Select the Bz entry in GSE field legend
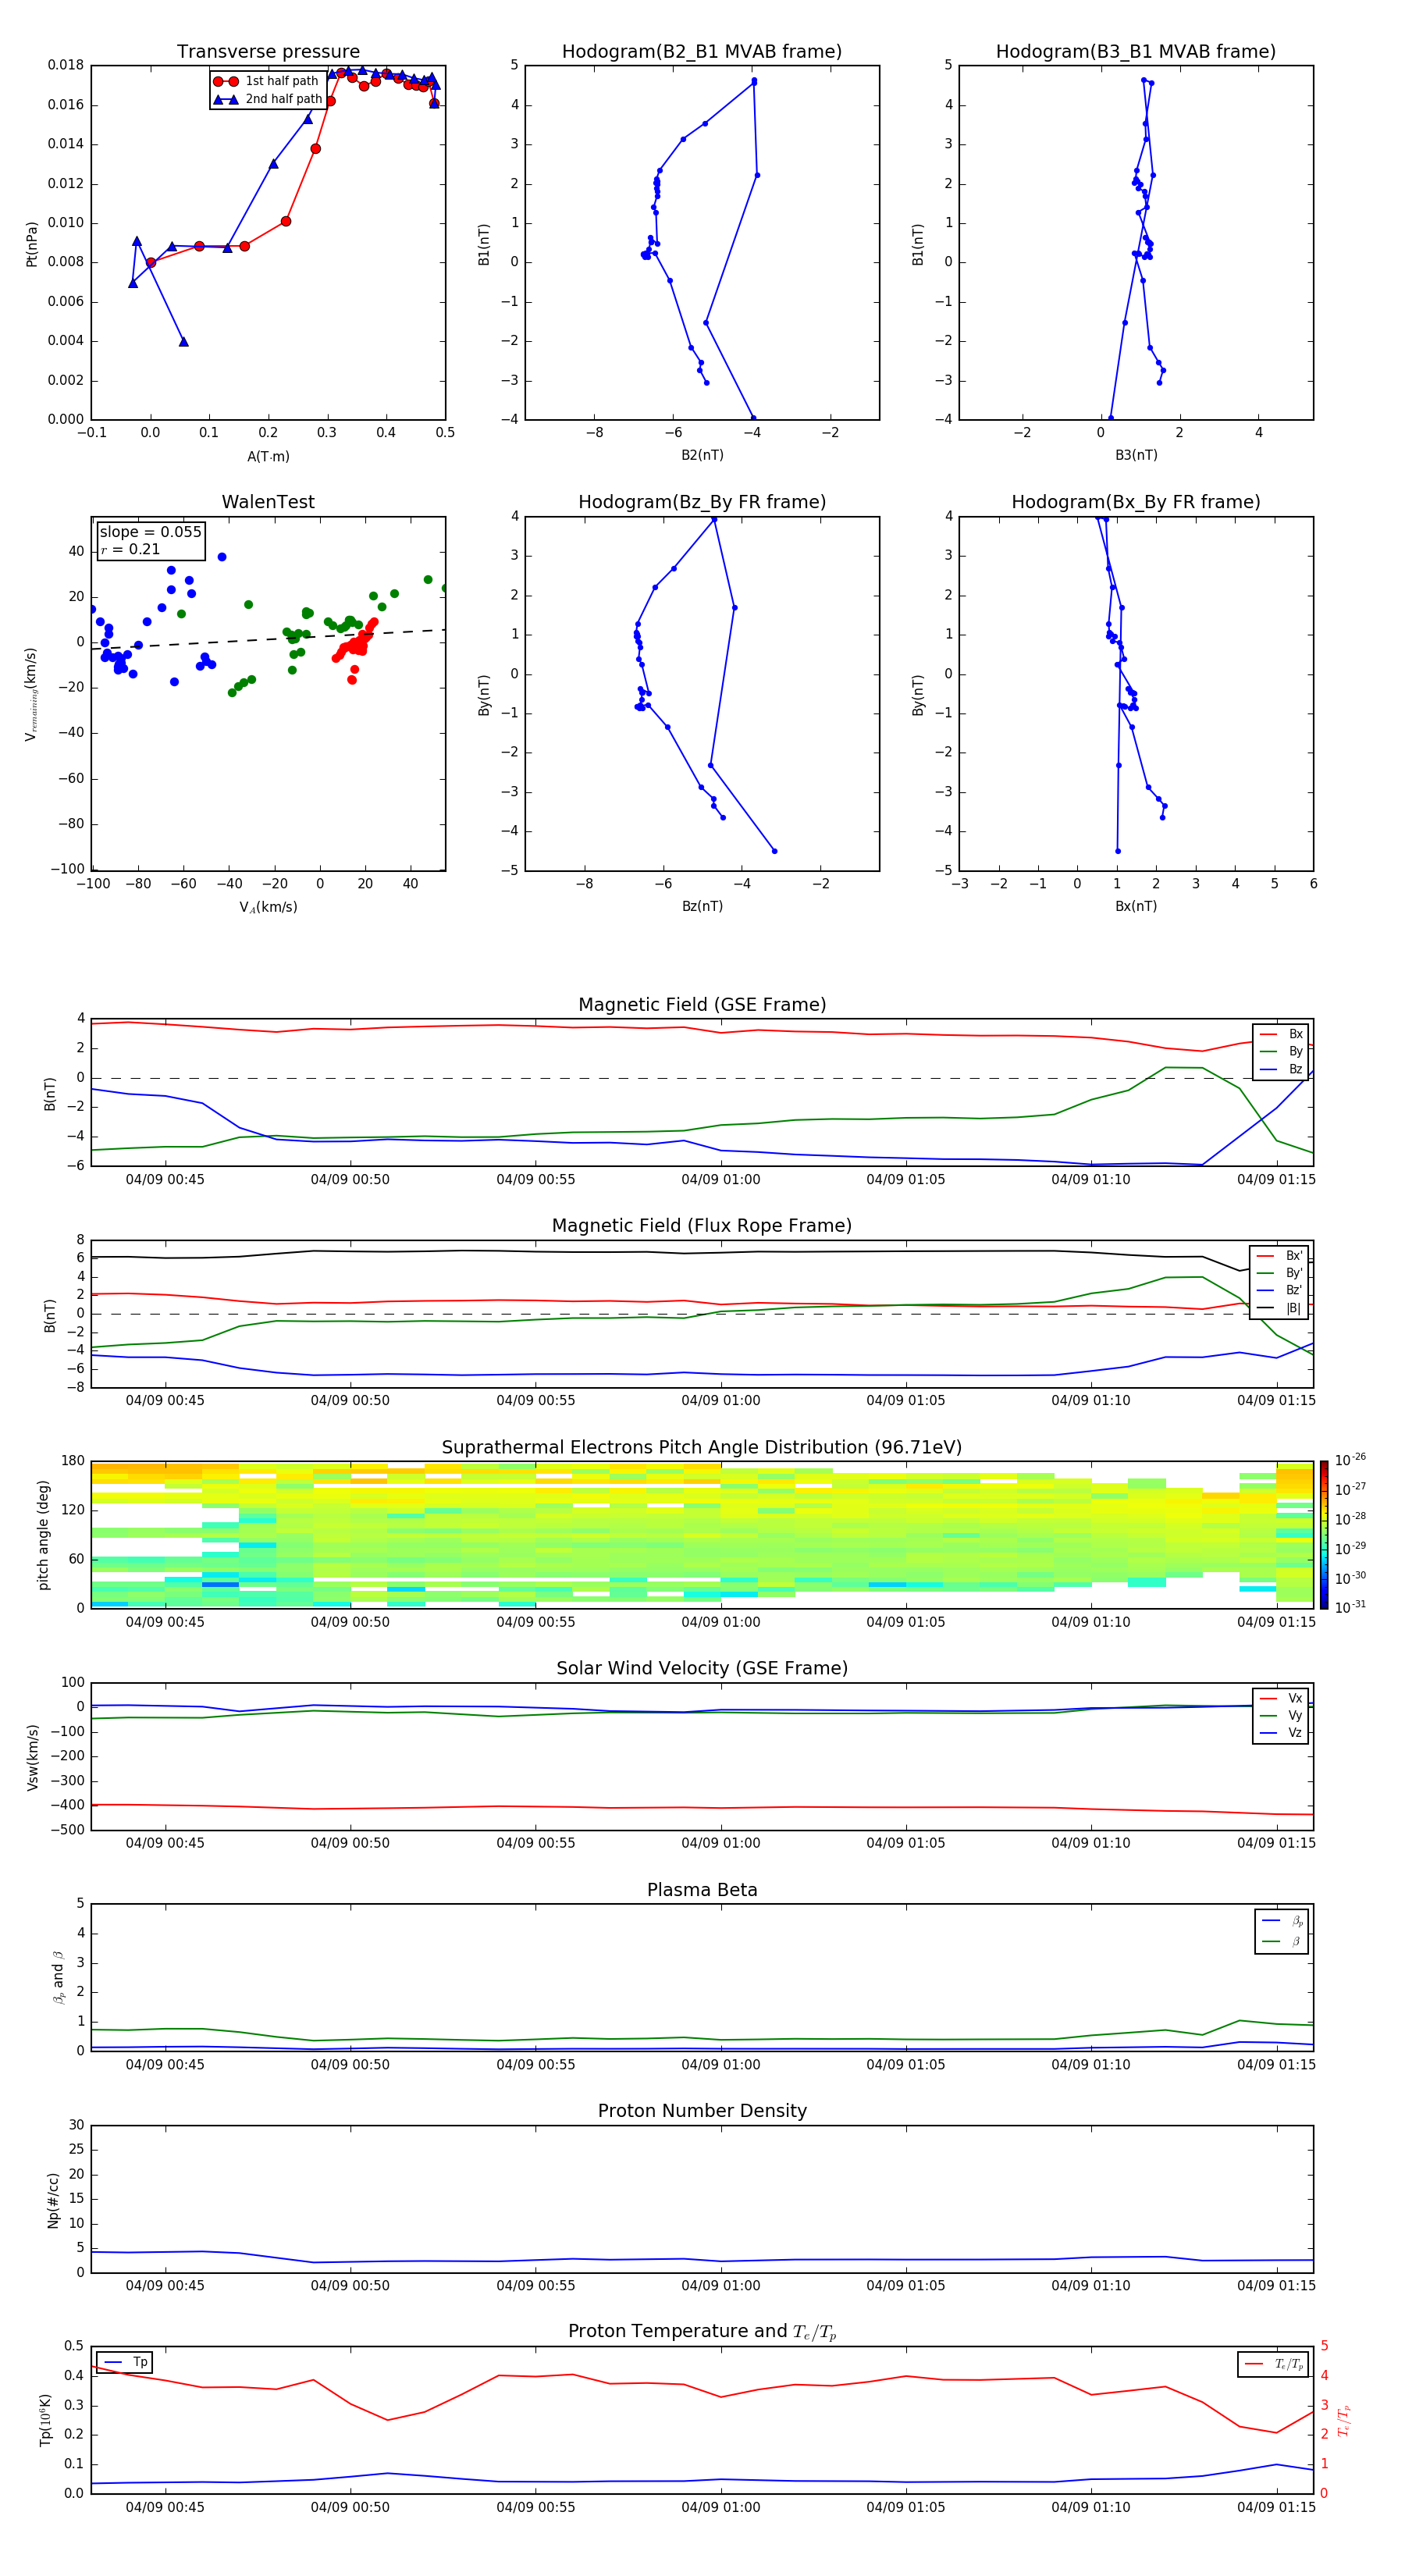 click(x=1281, y=1069)
